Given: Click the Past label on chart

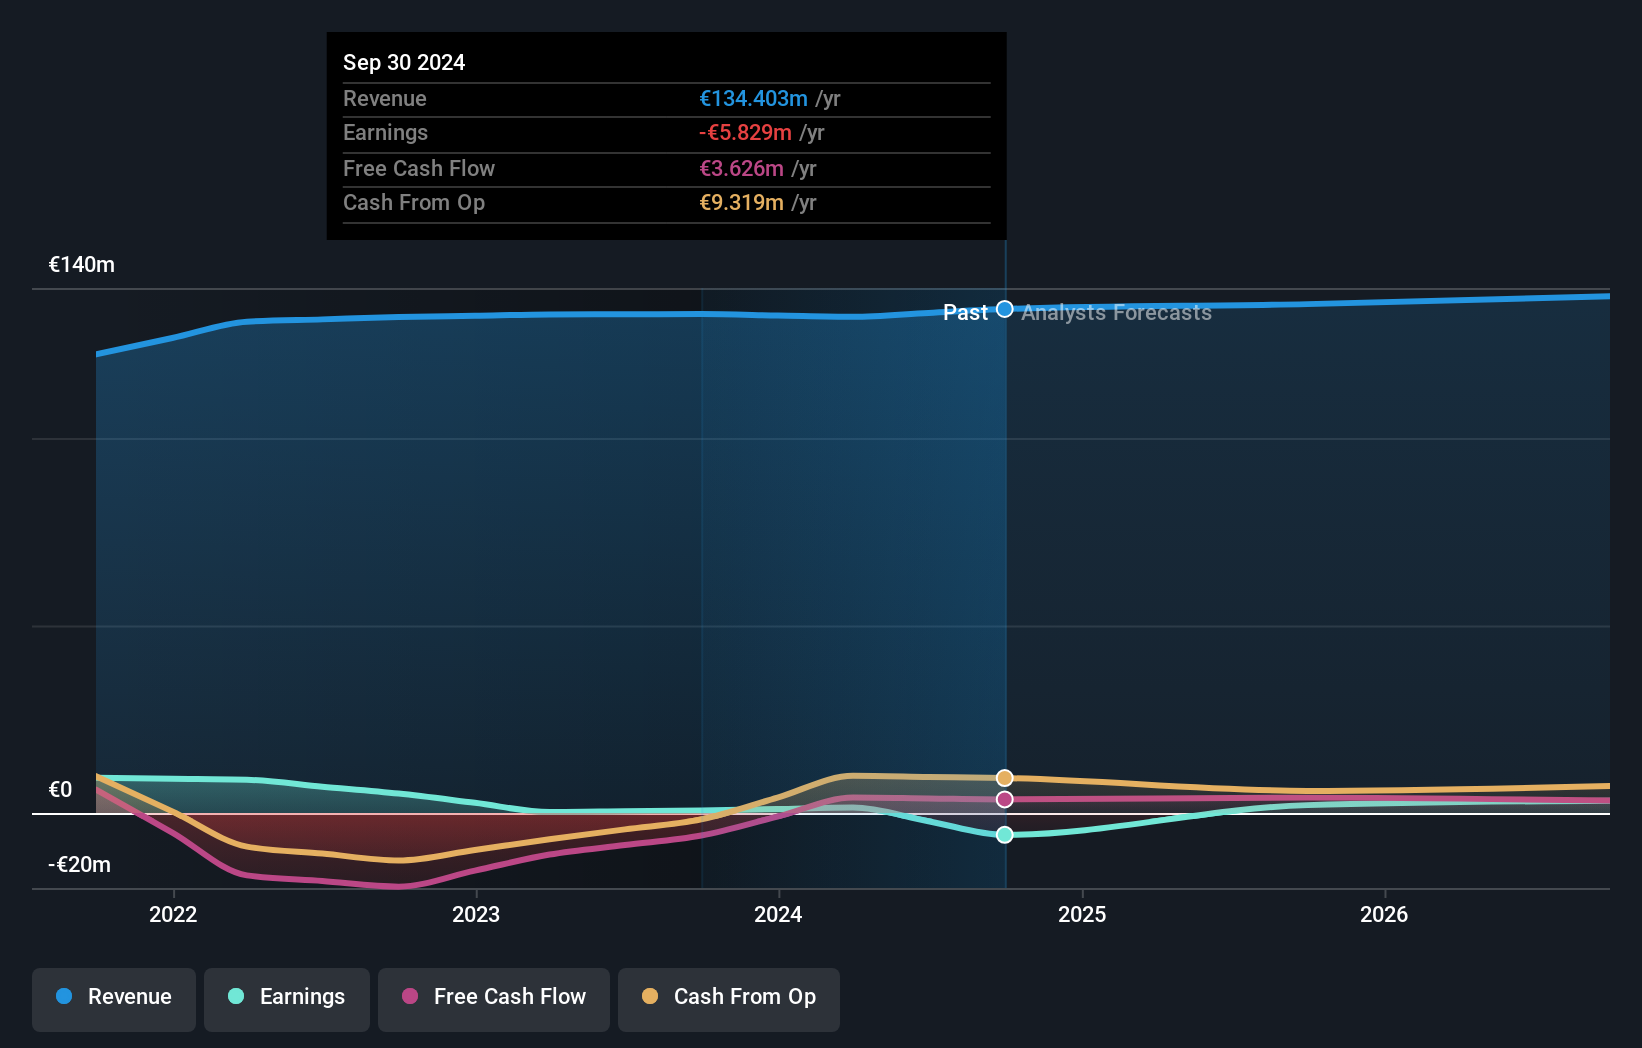Looking at the screenshot, I should [x=965, y=313].
